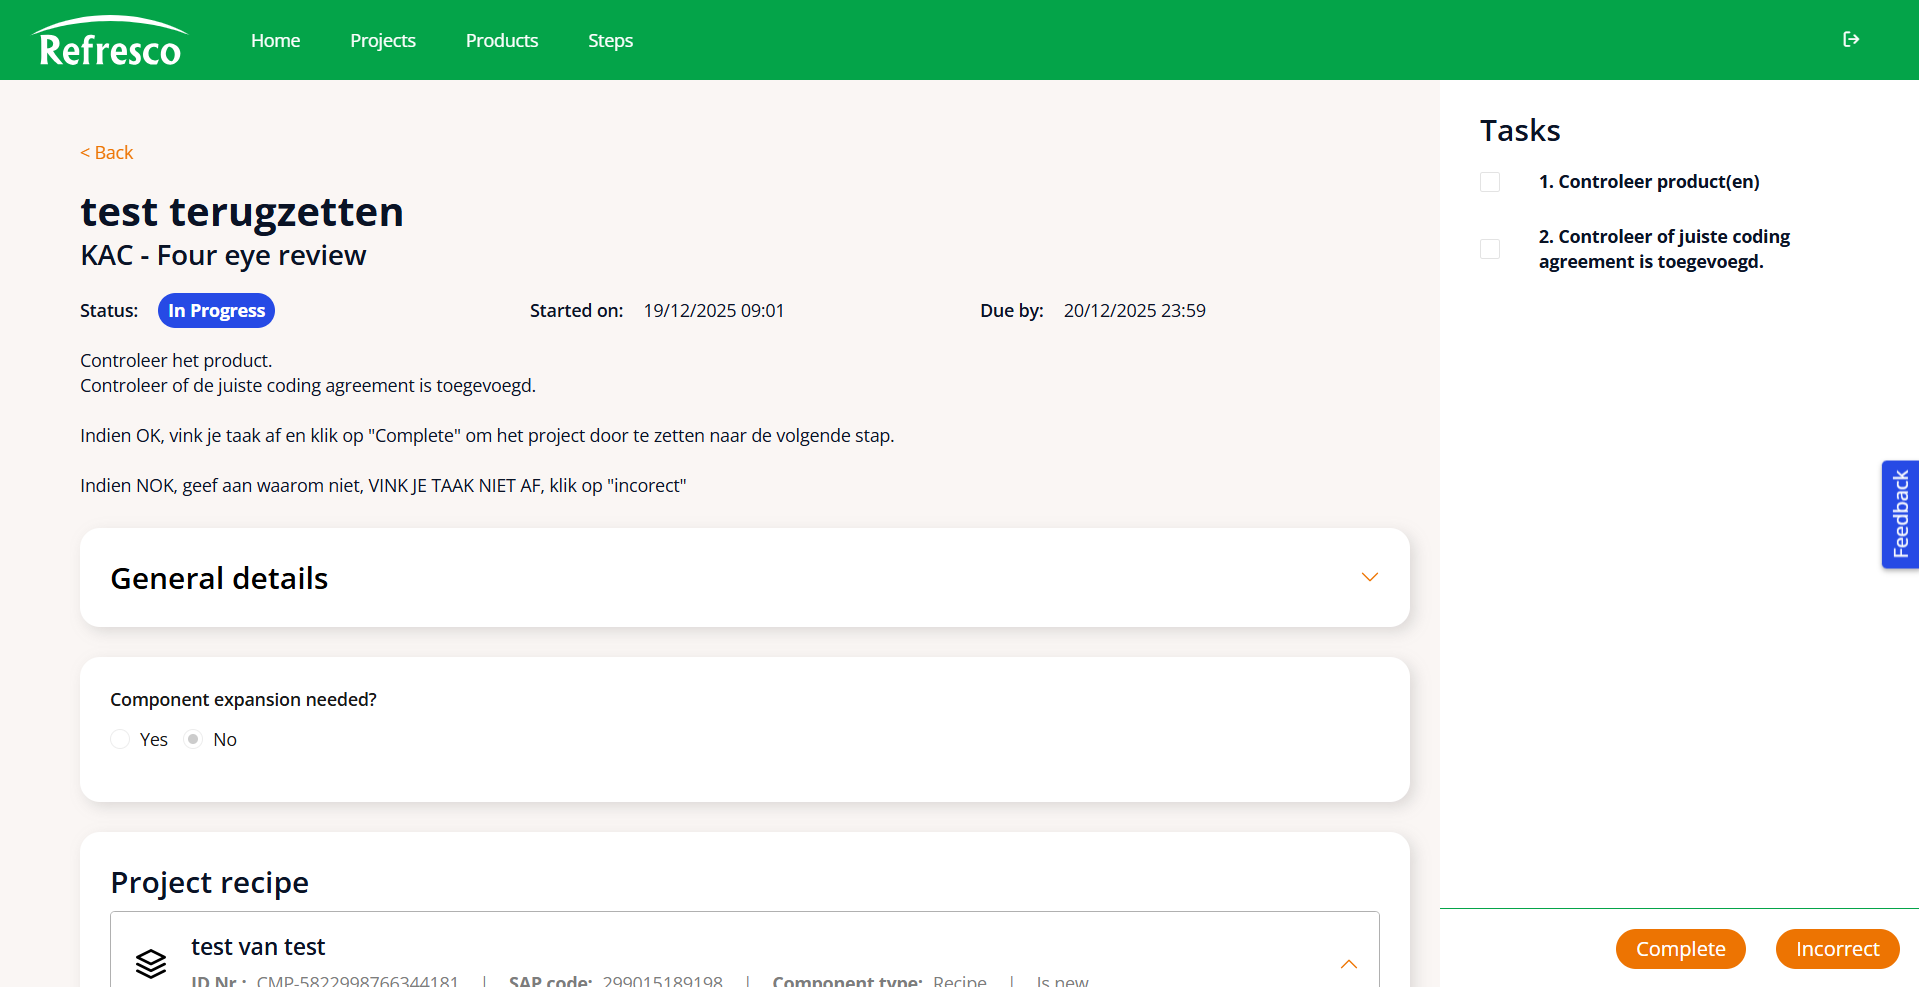The height and width of the screenshot is (987, 1919).
Task: Click the 'KAC - Four eye review' subtitle
Action: pyautogui.click(x=223, y=256)
